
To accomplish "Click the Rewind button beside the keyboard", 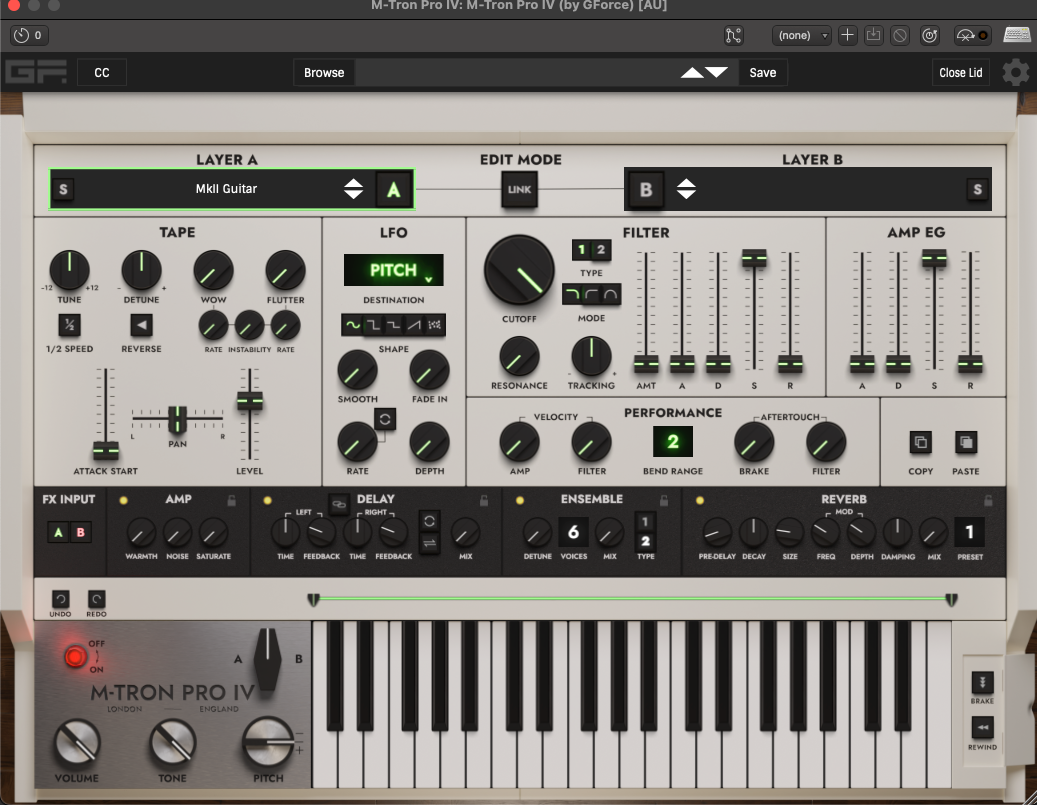I will (x=982, y=727).
